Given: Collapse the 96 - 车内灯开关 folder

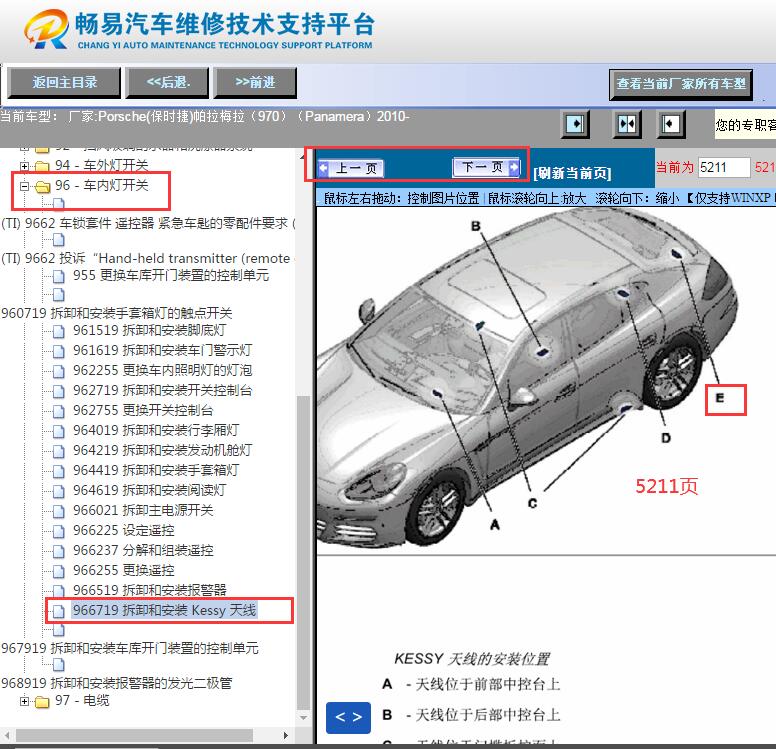Looking at the screenshot, I should pyautogui.click(x=24, y=186).
